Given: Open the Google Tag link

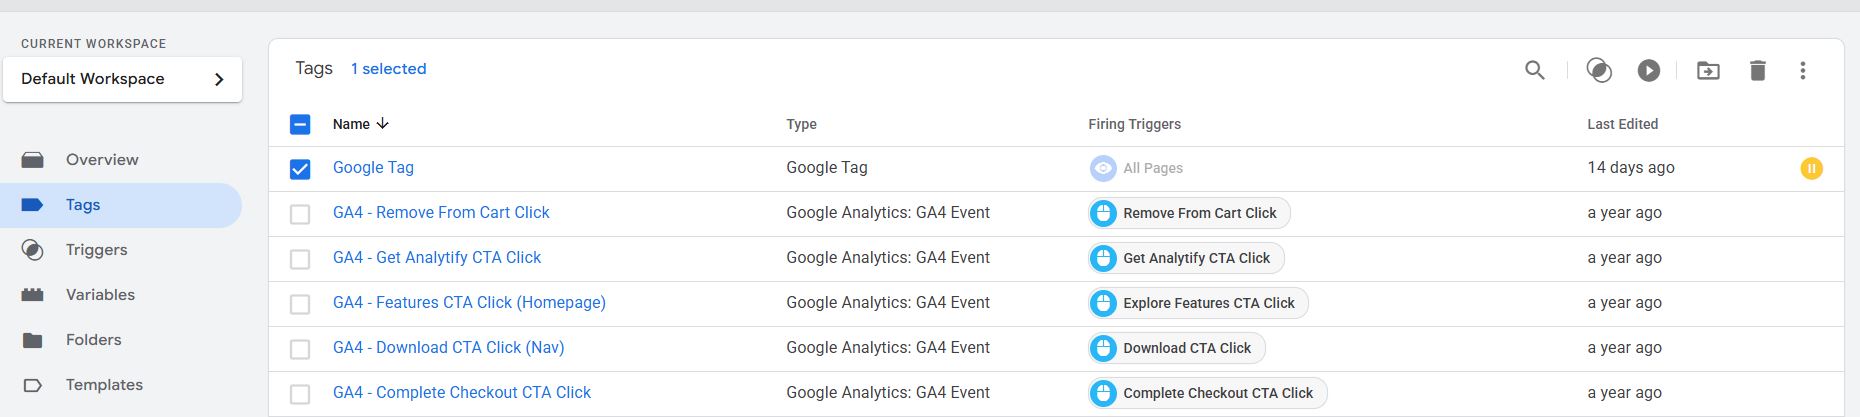Looking at the screenshot, I should pyautogui.click(x=373, y=167).
